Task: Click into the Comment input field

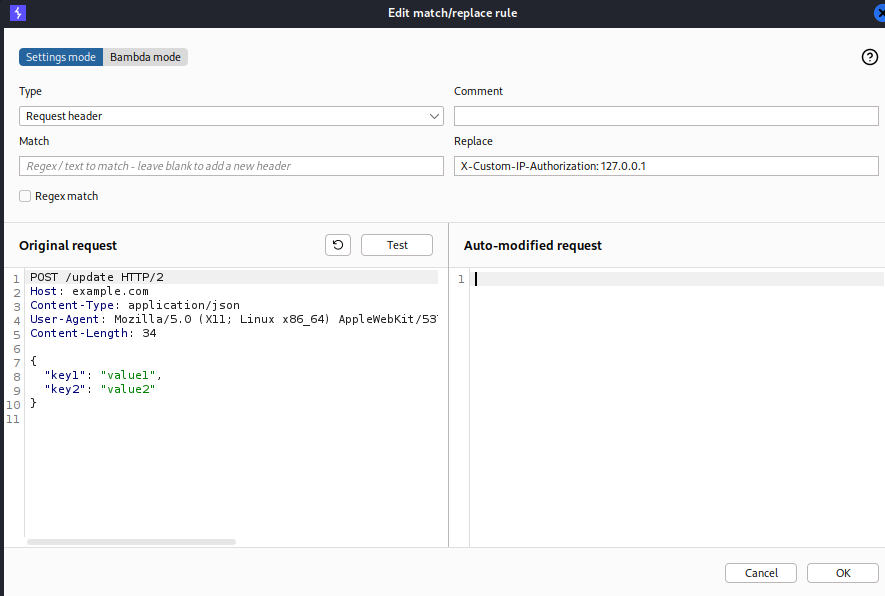Action: pos(666,116)
